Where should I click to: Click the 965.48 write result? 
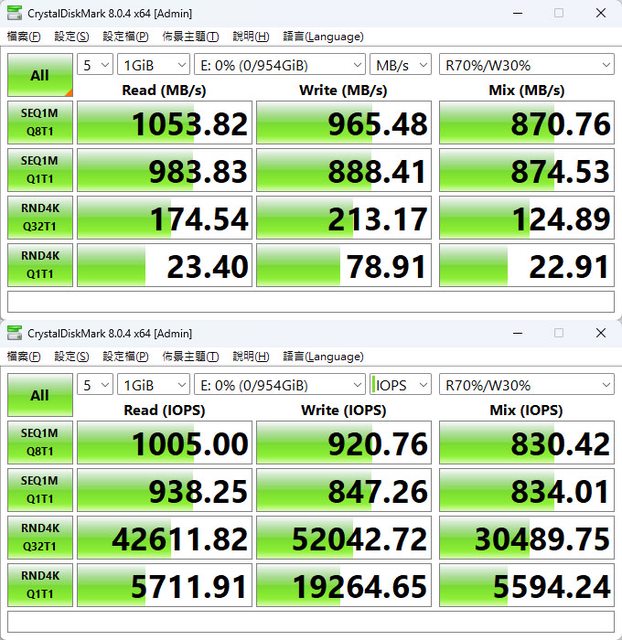pos(344,123)
